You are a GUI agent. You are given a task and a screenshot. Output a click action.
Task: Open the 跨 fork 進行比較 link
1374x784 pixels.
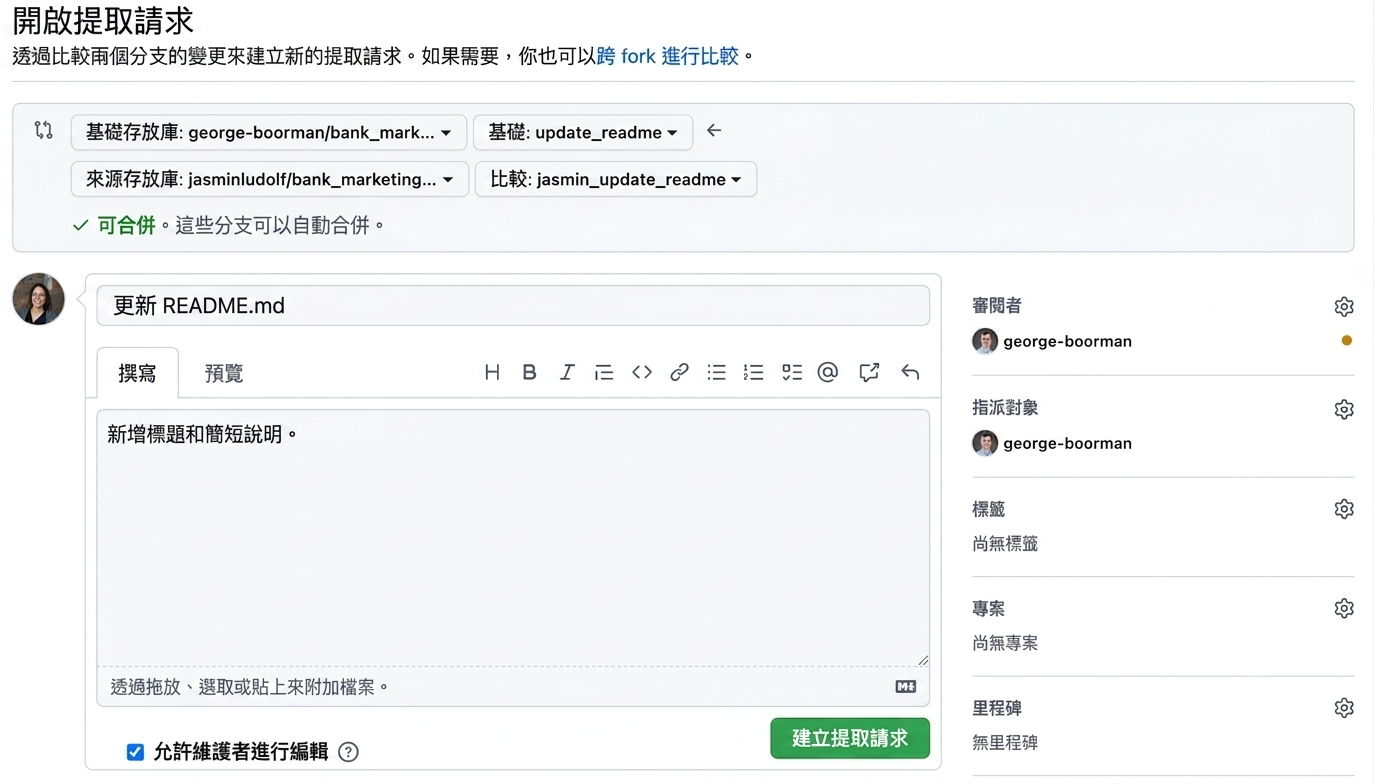668,56
